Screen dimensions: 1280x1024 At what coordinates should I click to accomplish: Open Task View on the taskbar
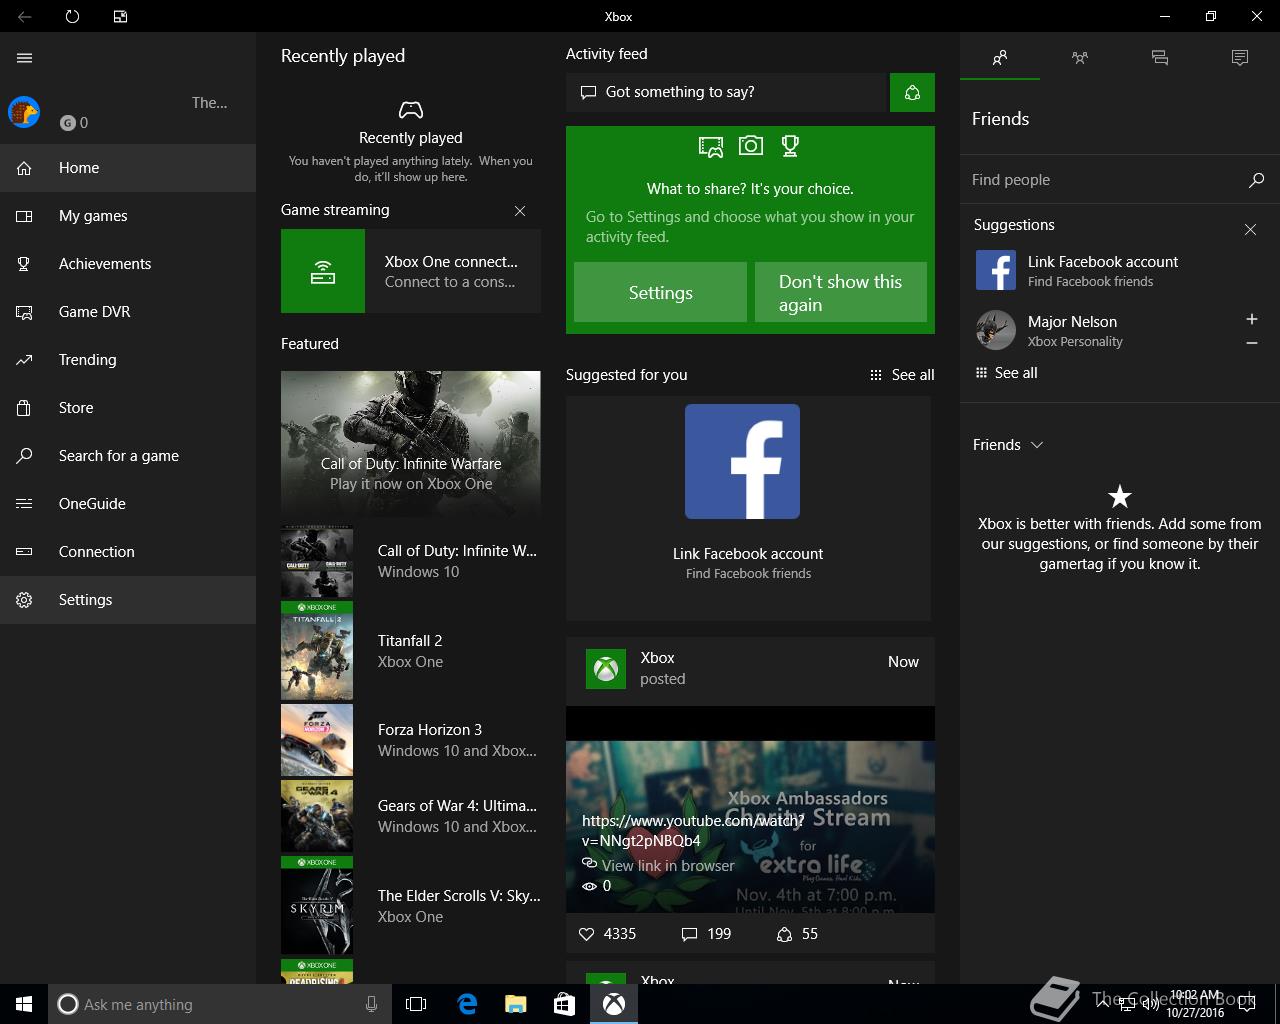(416, 1004)
